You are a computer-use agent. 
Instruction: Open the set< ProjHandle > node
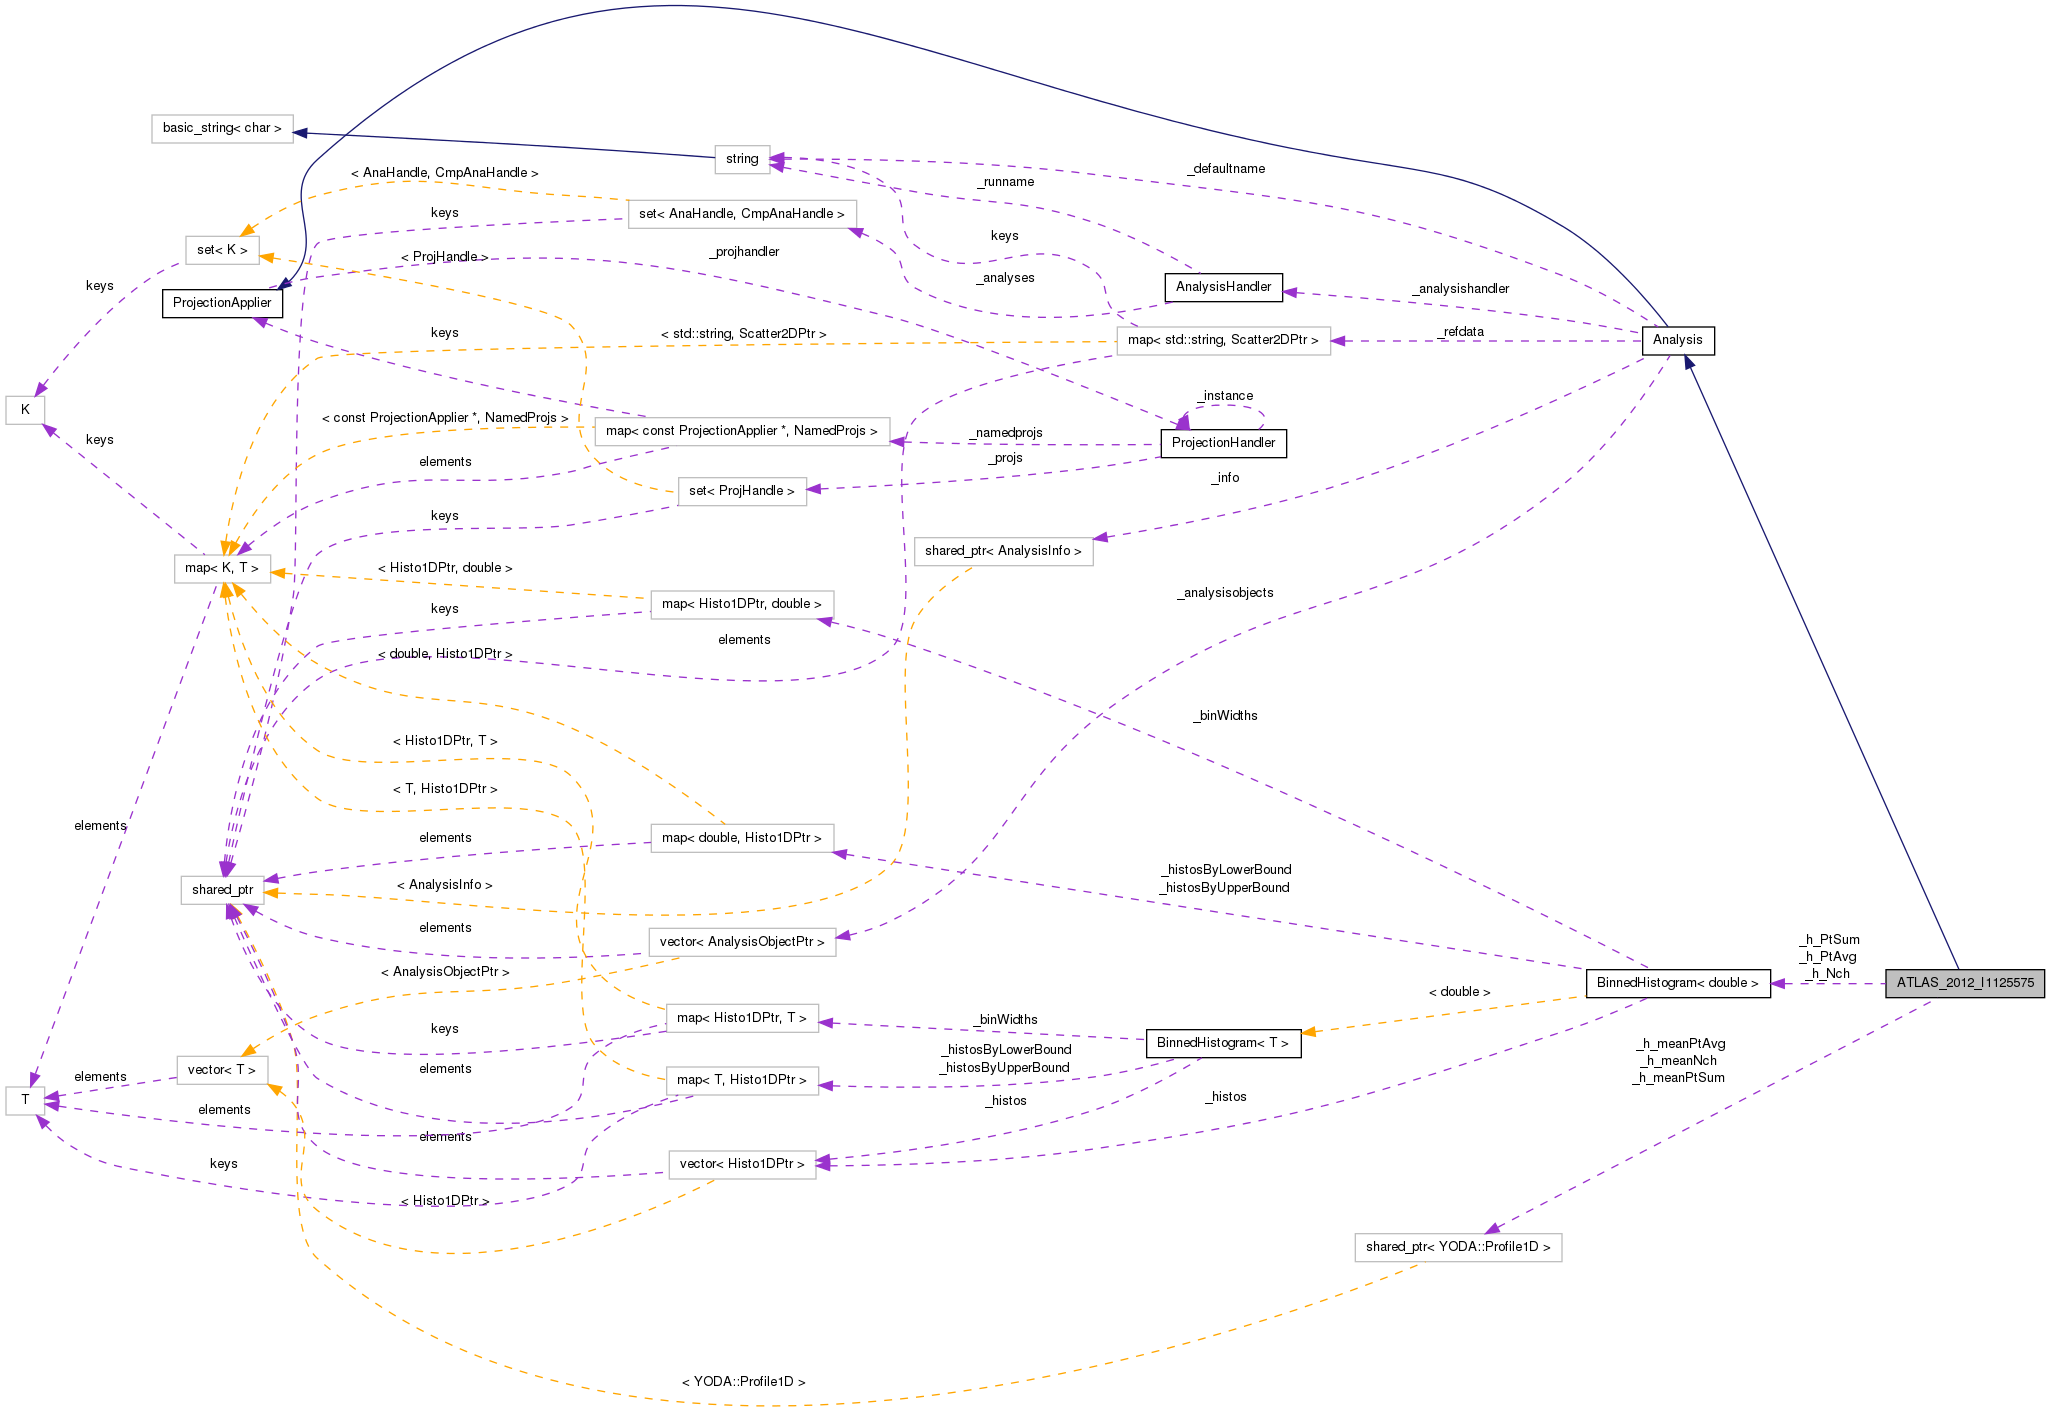[x=742, y=491]
